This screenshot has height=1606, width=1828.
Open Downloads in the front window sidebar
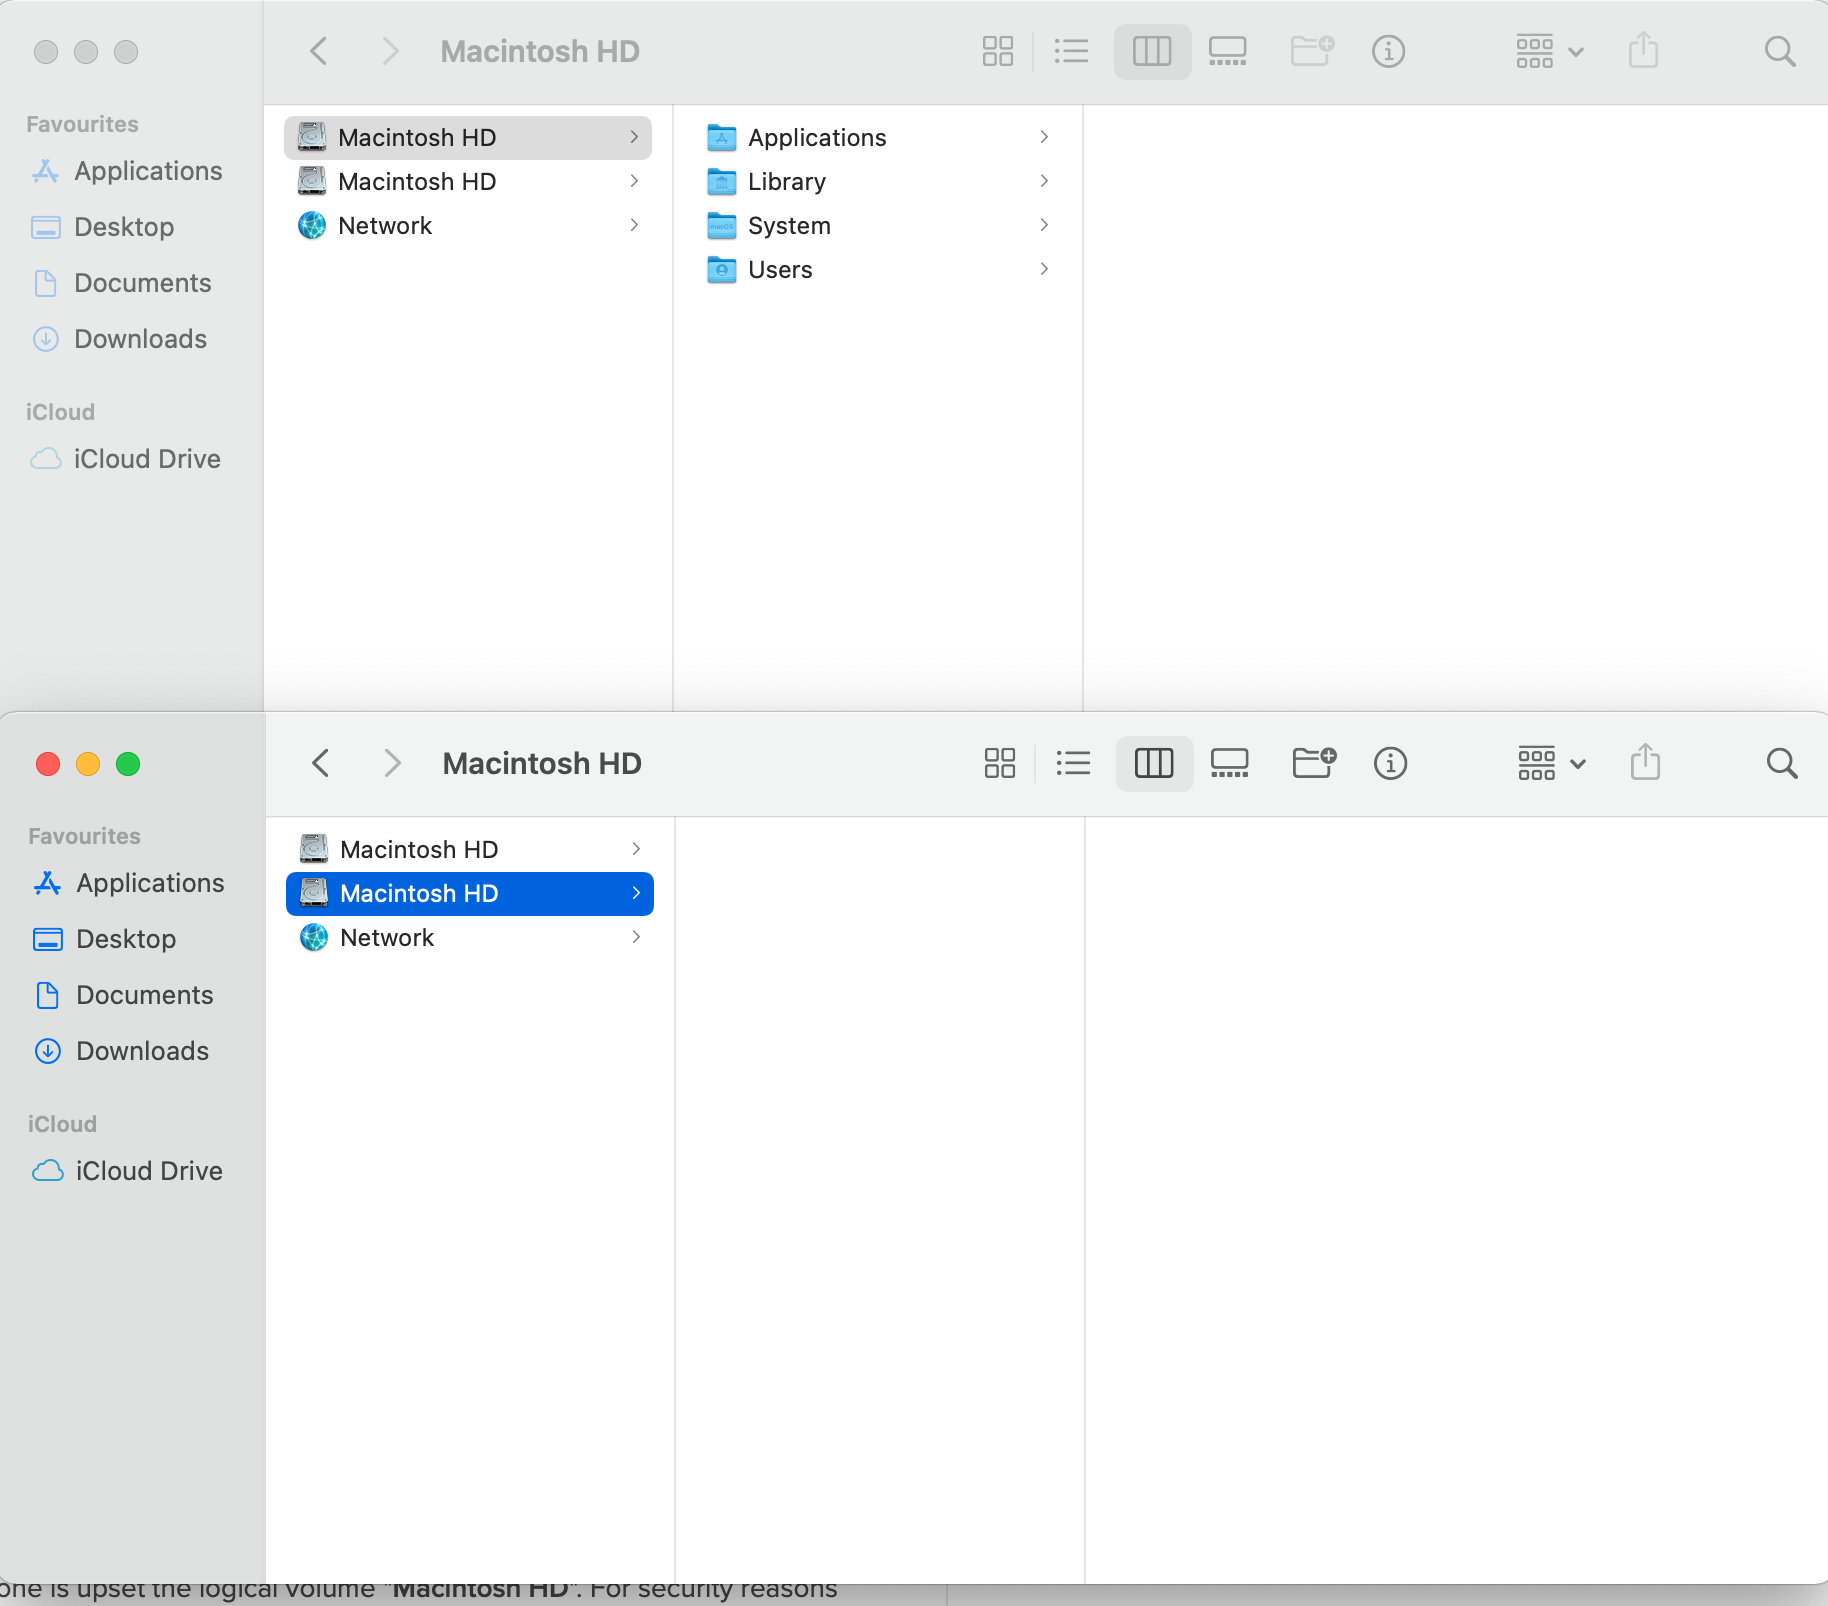(122, 1051)
